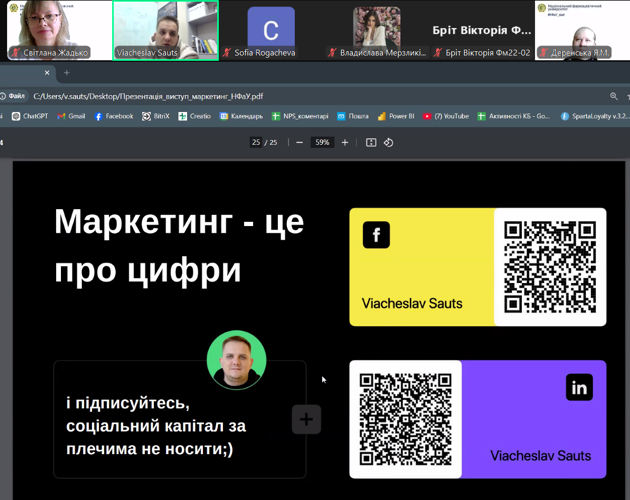Select Владислава Мерзликі participant tile

[x=376, y=31]
